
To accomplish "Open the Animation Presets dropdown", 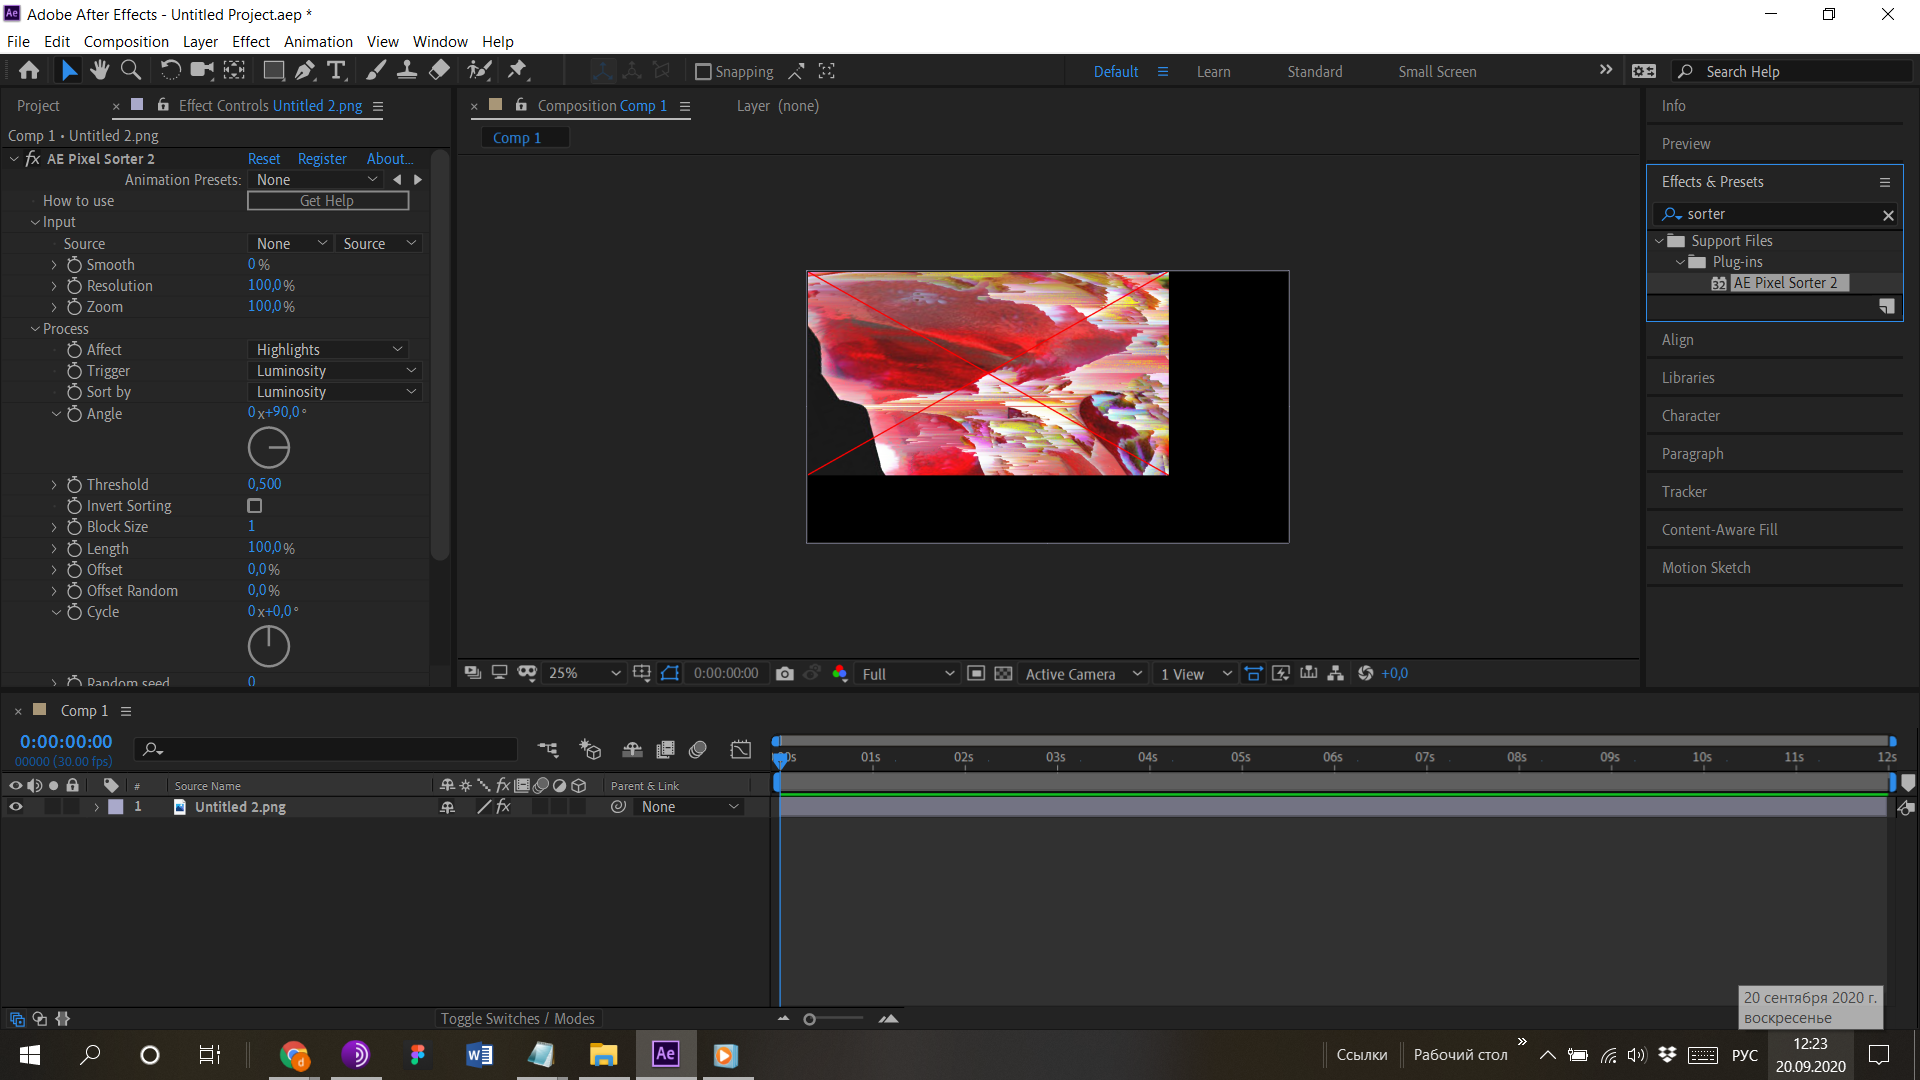I will coord(316,180).
